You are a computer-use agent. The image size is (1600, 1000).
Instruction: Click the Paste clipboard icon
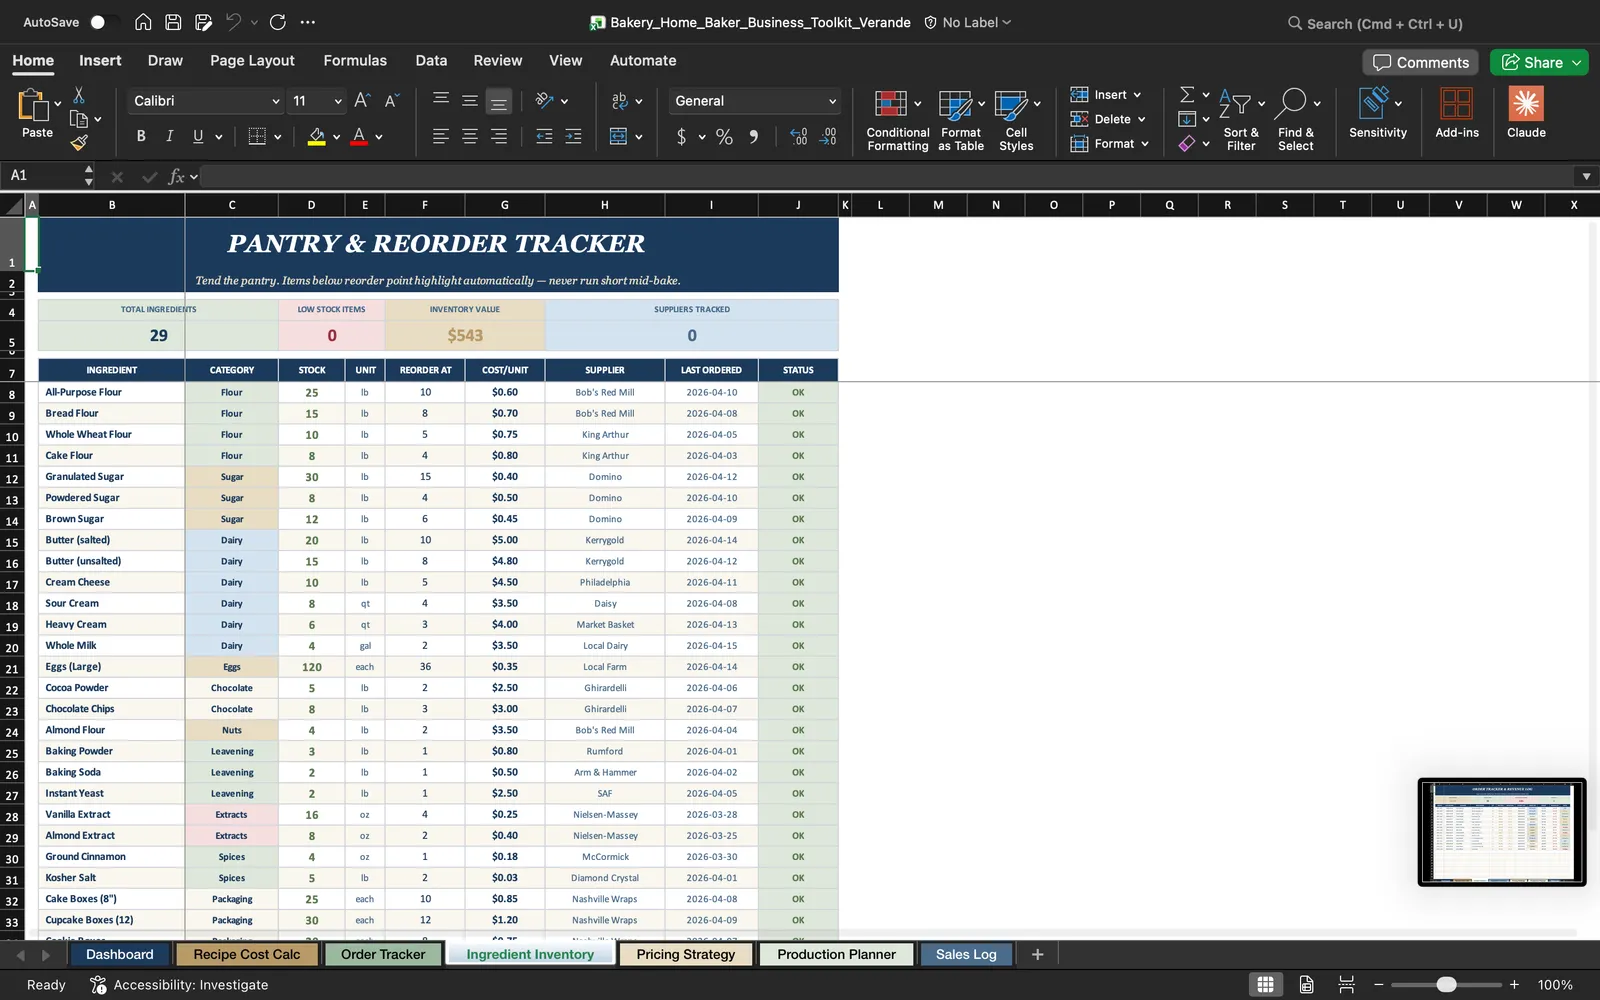tap(33, 105)
